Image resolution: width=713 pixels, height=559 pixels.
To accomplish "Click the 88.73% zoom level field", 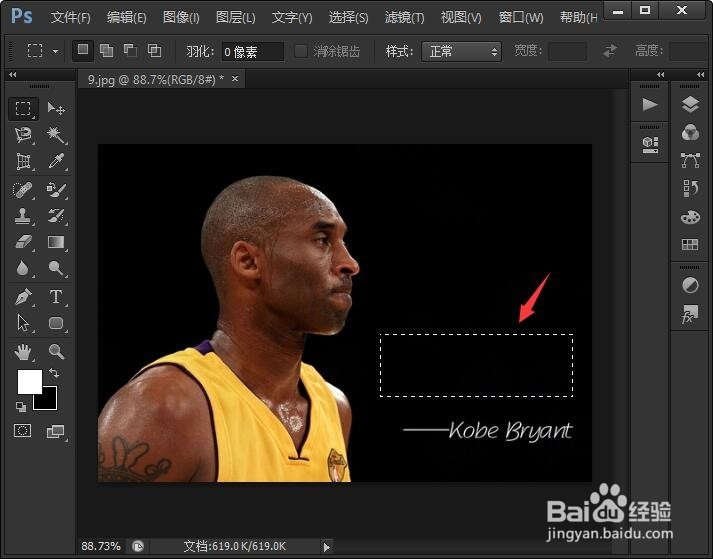I will coord(101,546).
